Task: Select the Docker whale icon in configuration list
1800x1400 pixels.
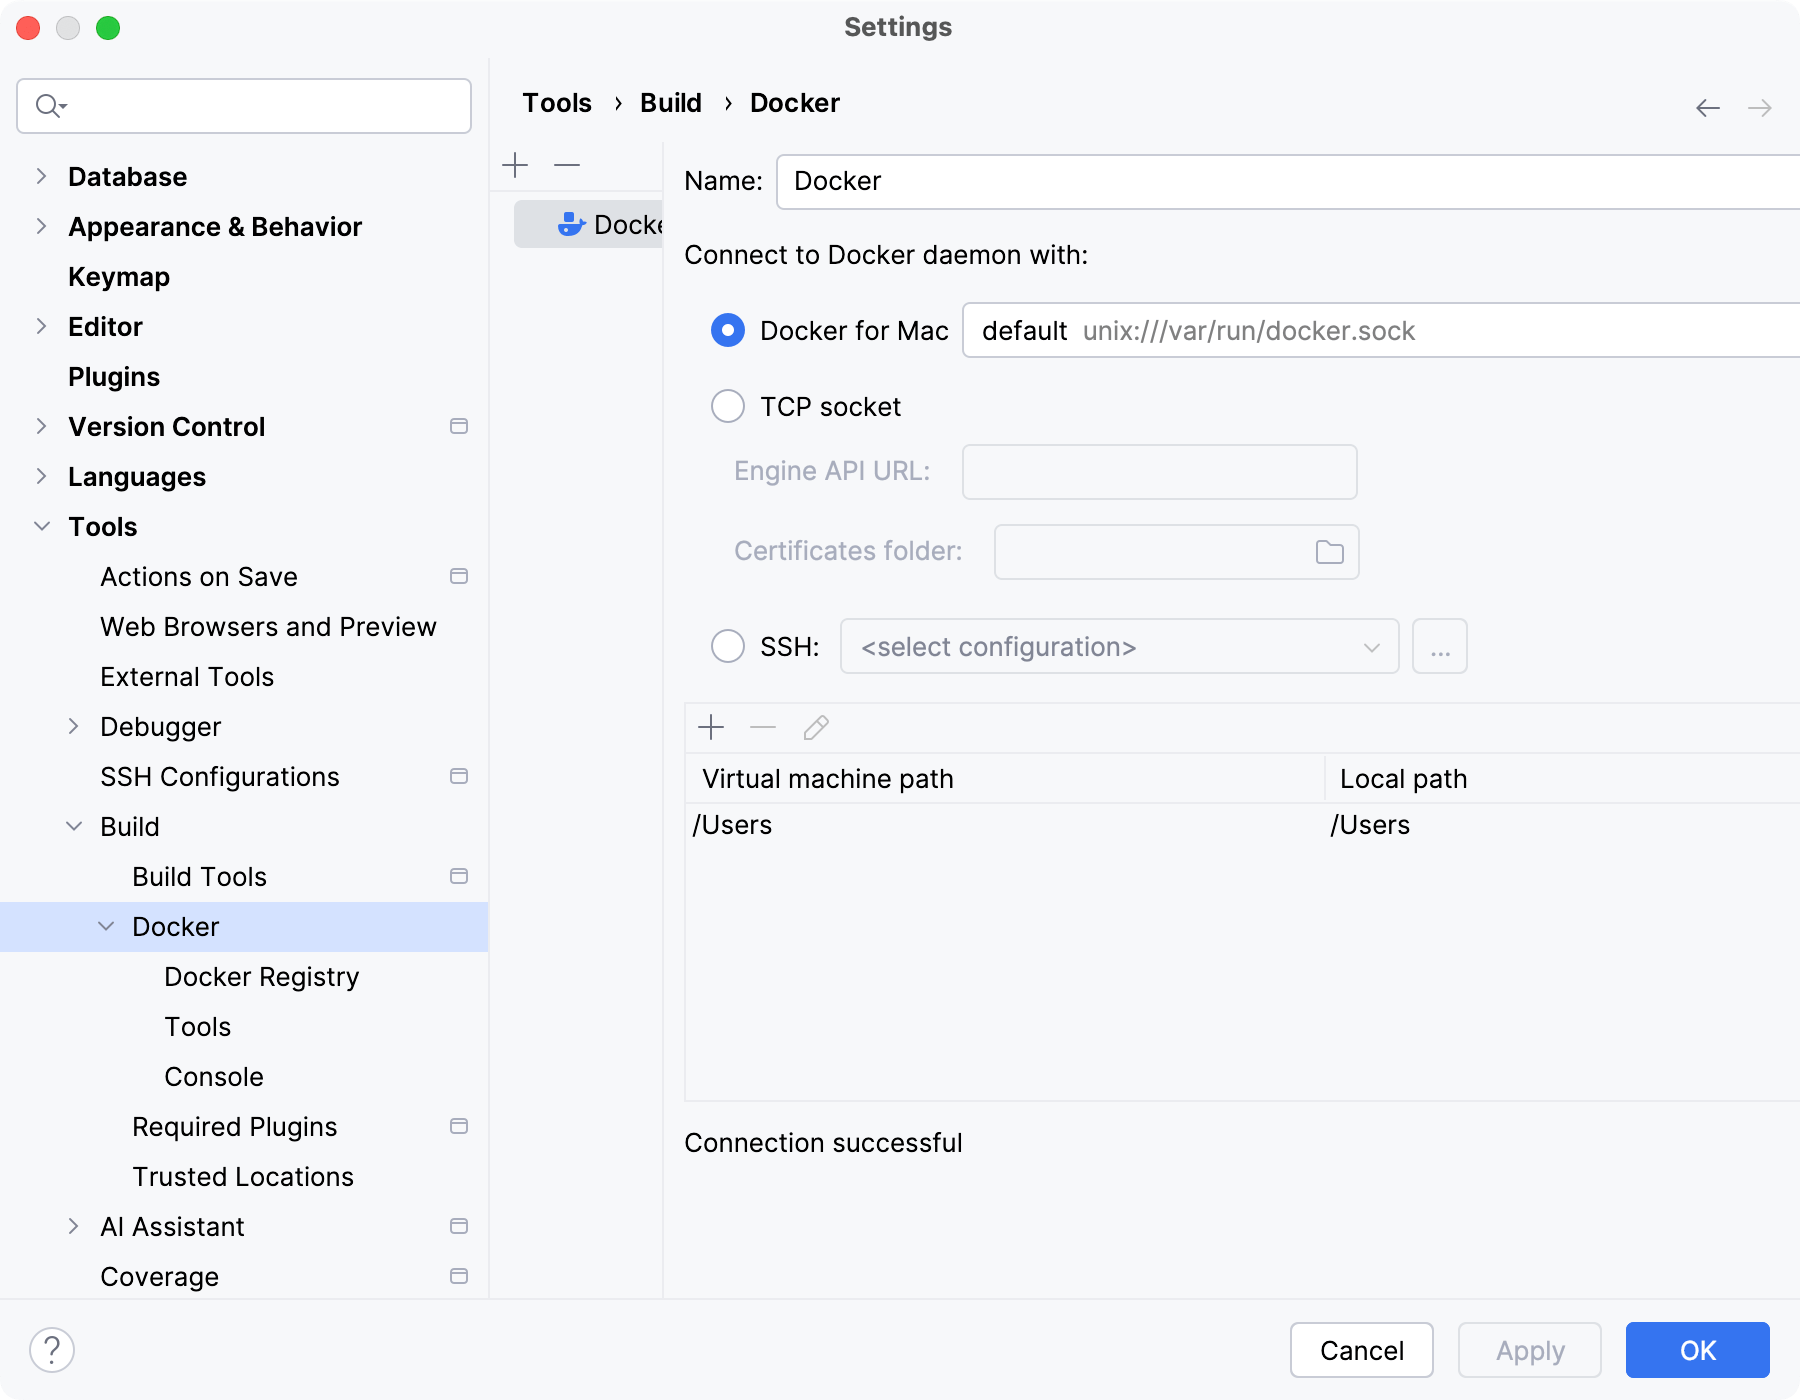Action: (569, 224)
